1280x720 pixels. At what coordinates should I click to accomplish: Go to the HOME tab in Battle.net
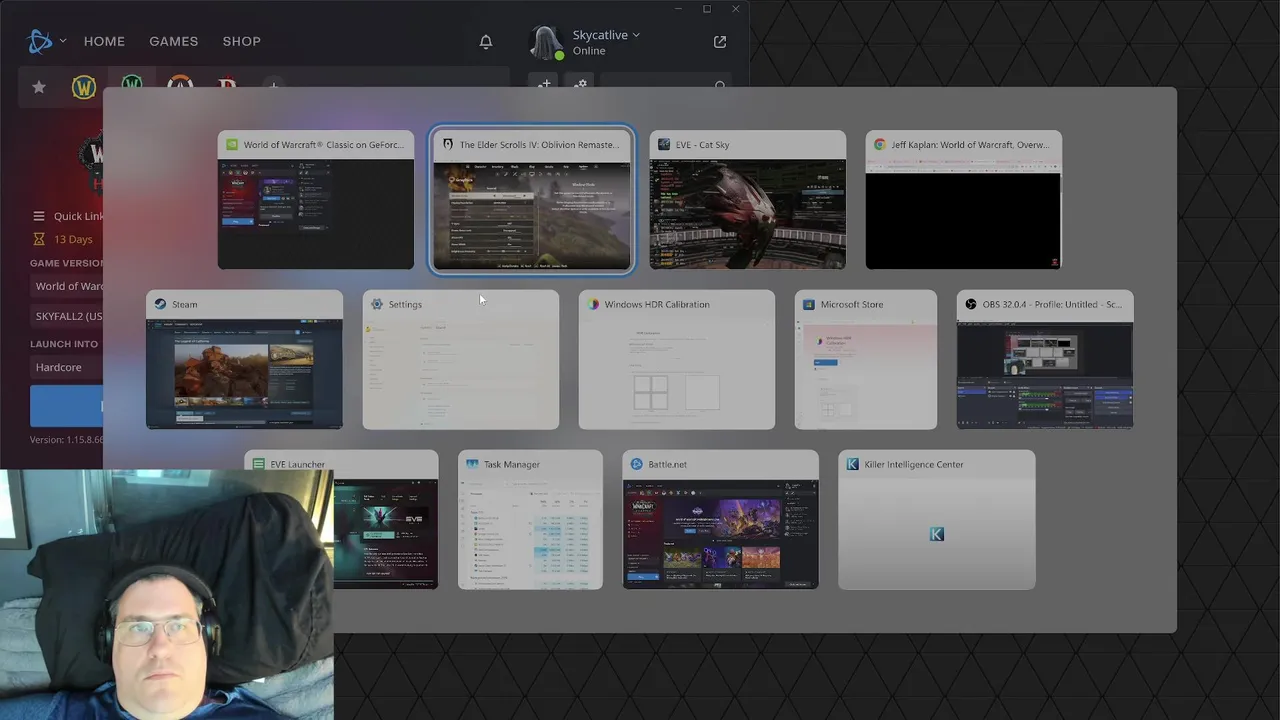point(104,41)
